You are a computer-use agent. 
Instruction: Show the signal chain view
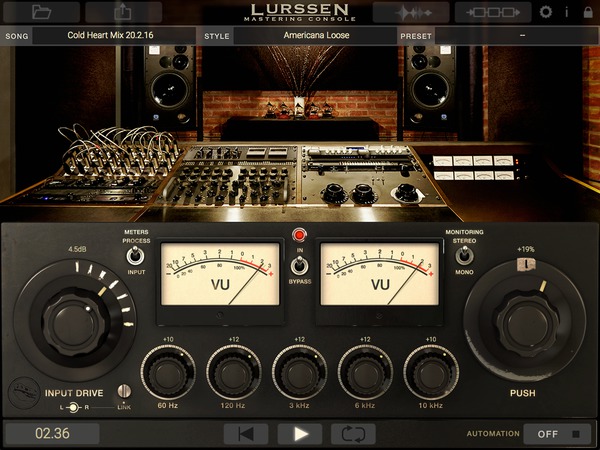(492, 12)
